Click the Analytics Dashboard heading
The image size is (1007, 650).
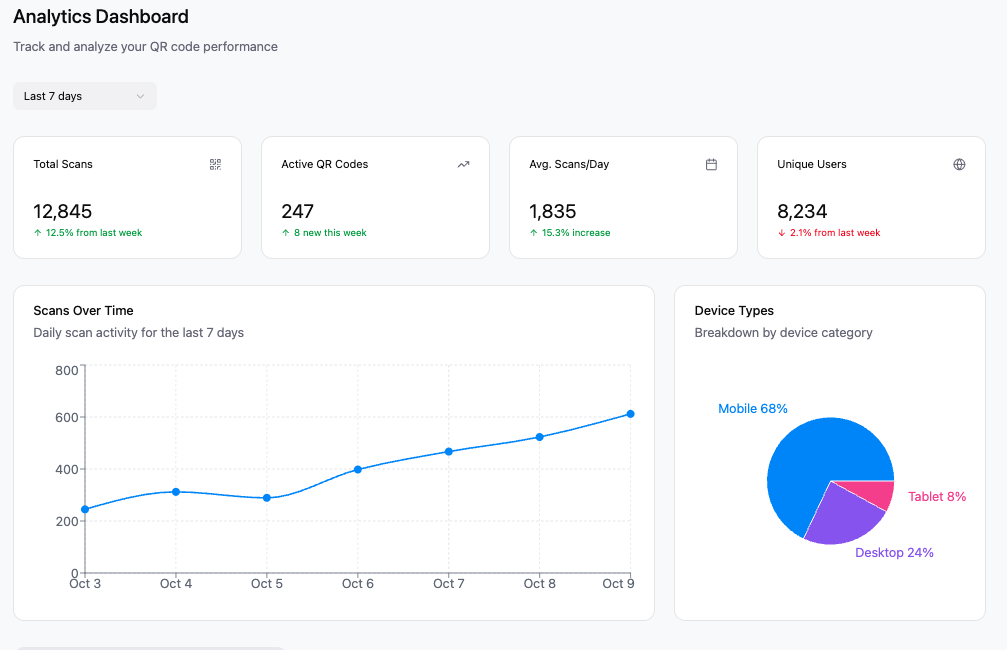point(100,17)
